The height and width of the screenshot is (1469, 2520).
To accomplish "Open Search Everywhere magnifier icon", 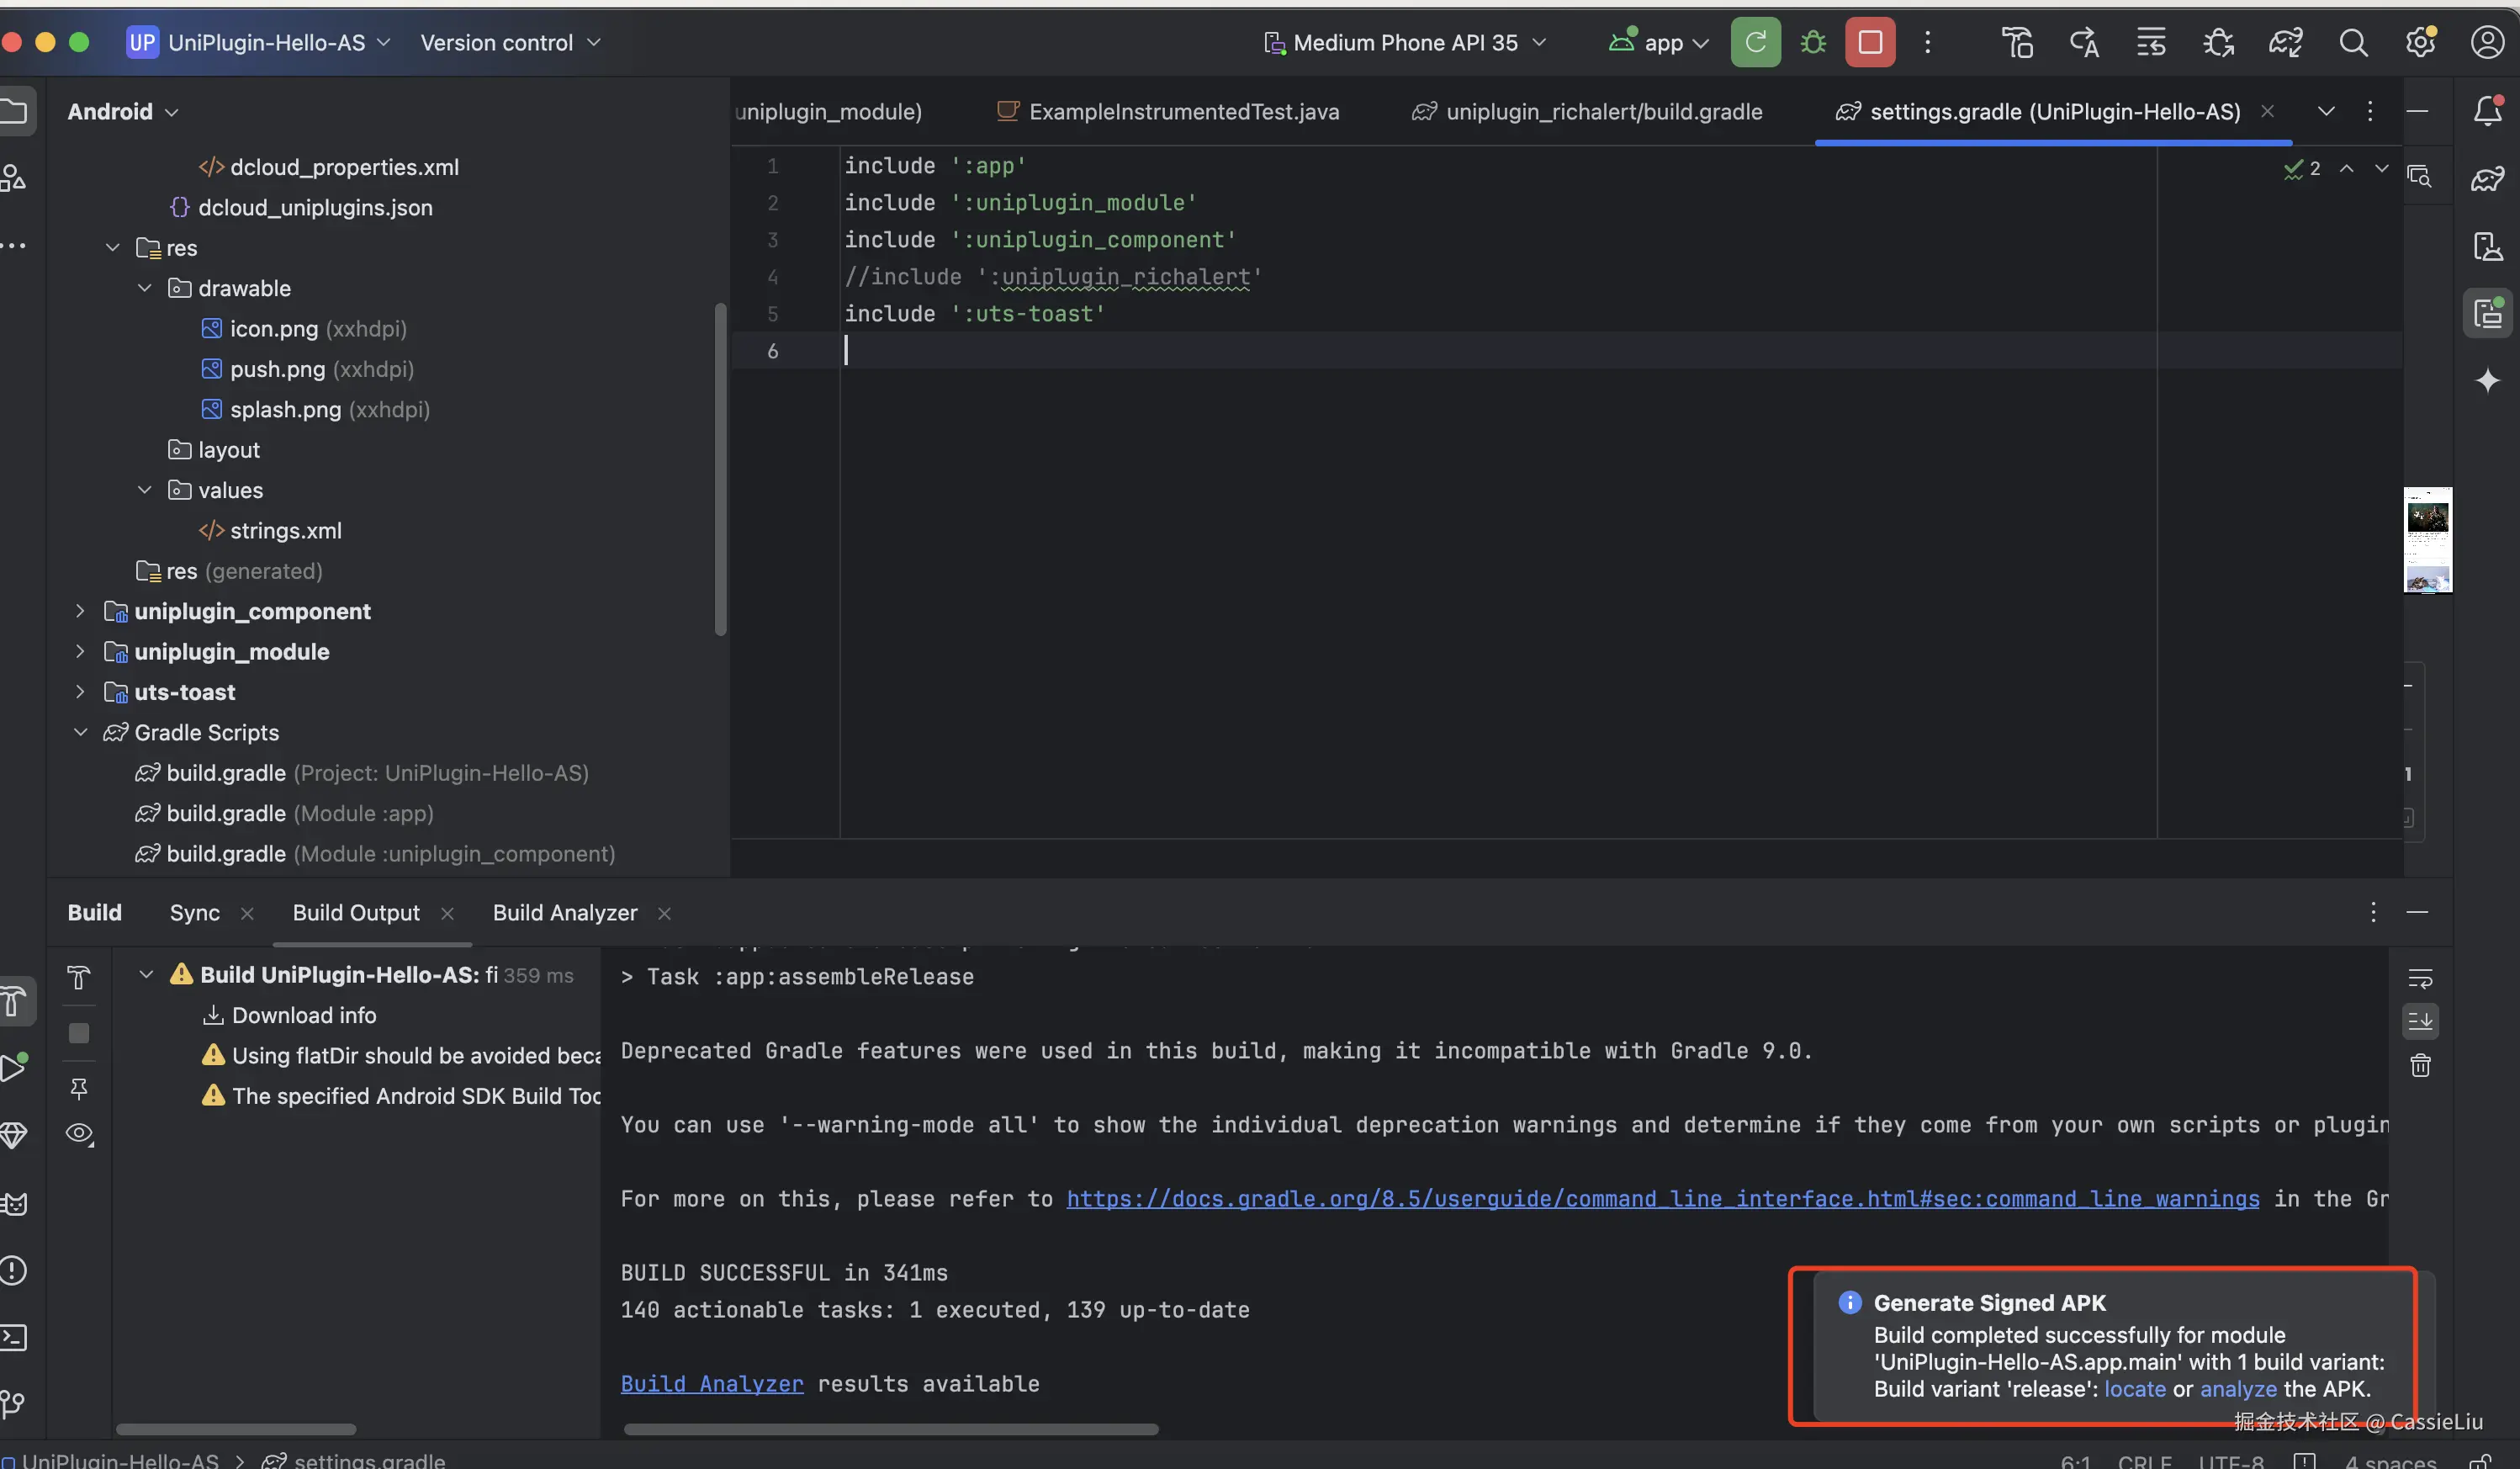I will 2352,43.
